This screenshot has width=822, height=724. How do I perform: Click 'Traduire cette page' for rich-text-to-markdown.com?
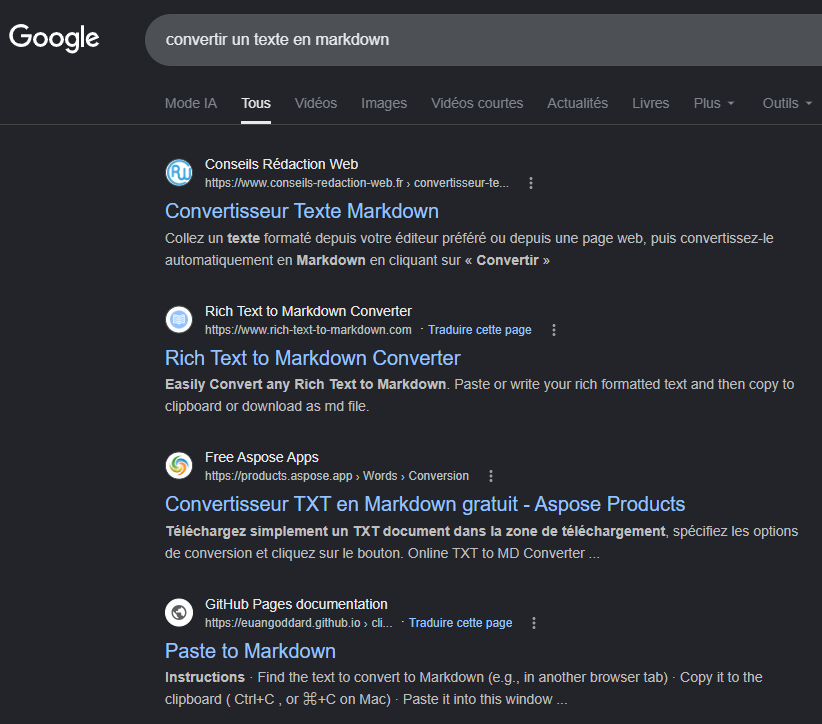point(480,330)
